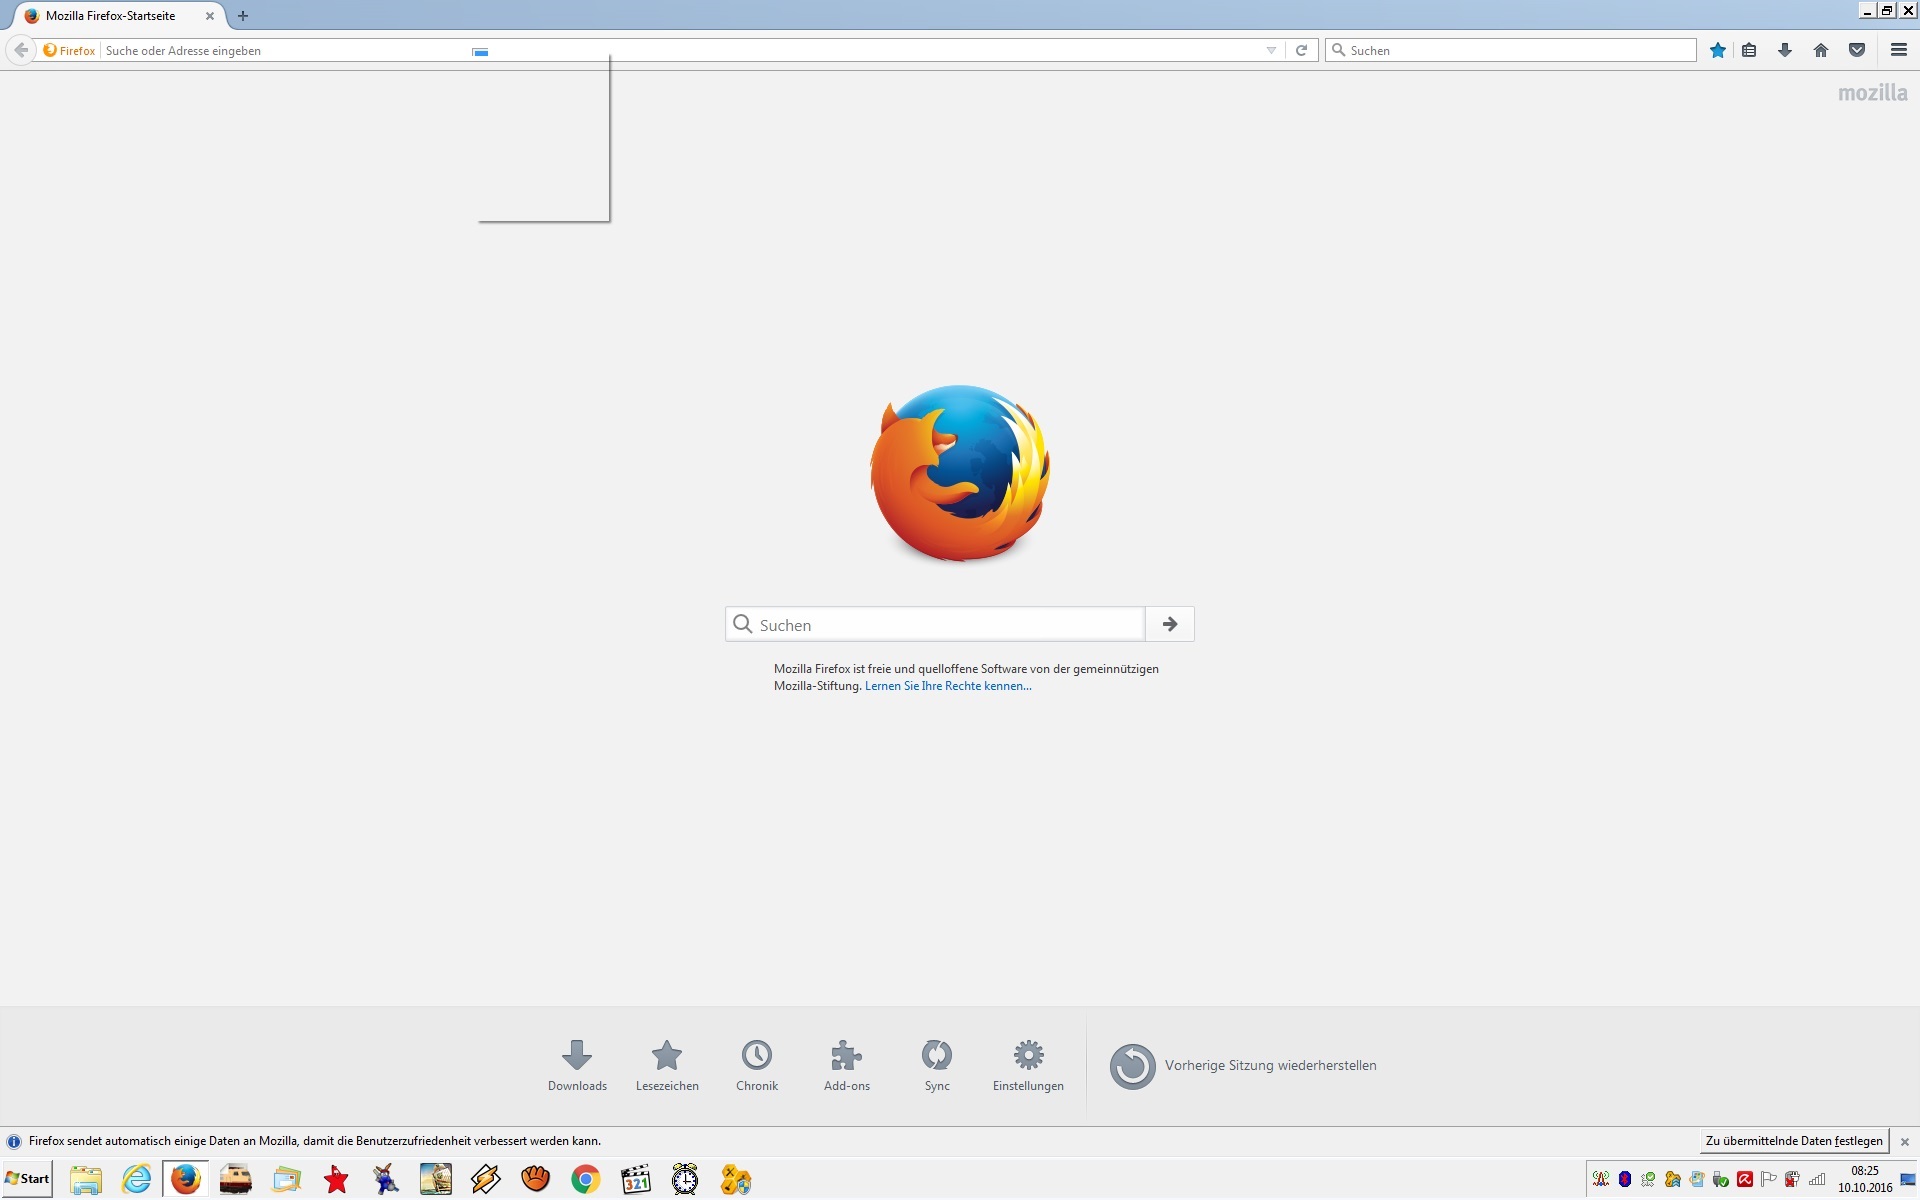Click the clock showing 08:25

click(x=1865, y=1171)
